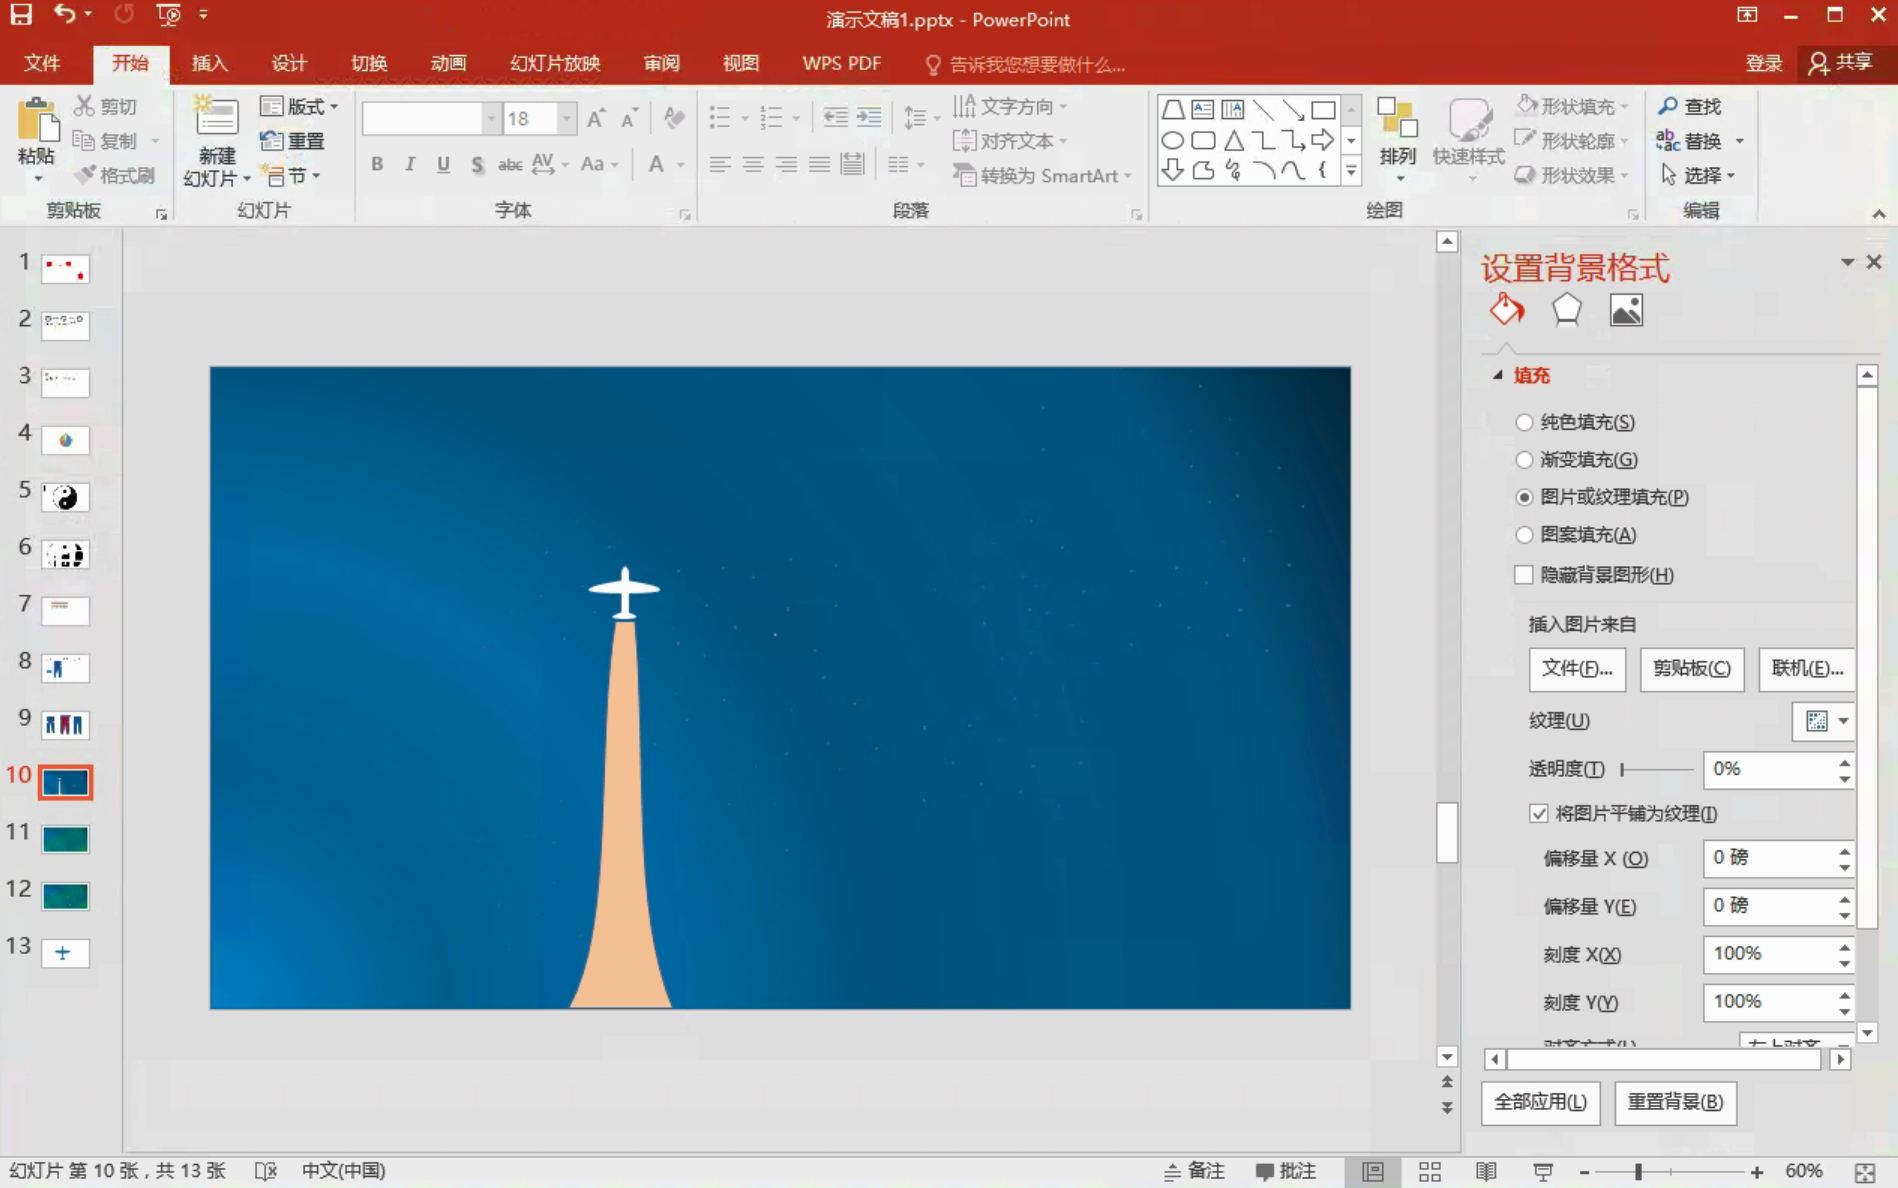Select Picture or texture fill (图片或纹理填充)

click(x=1524, y=497)
